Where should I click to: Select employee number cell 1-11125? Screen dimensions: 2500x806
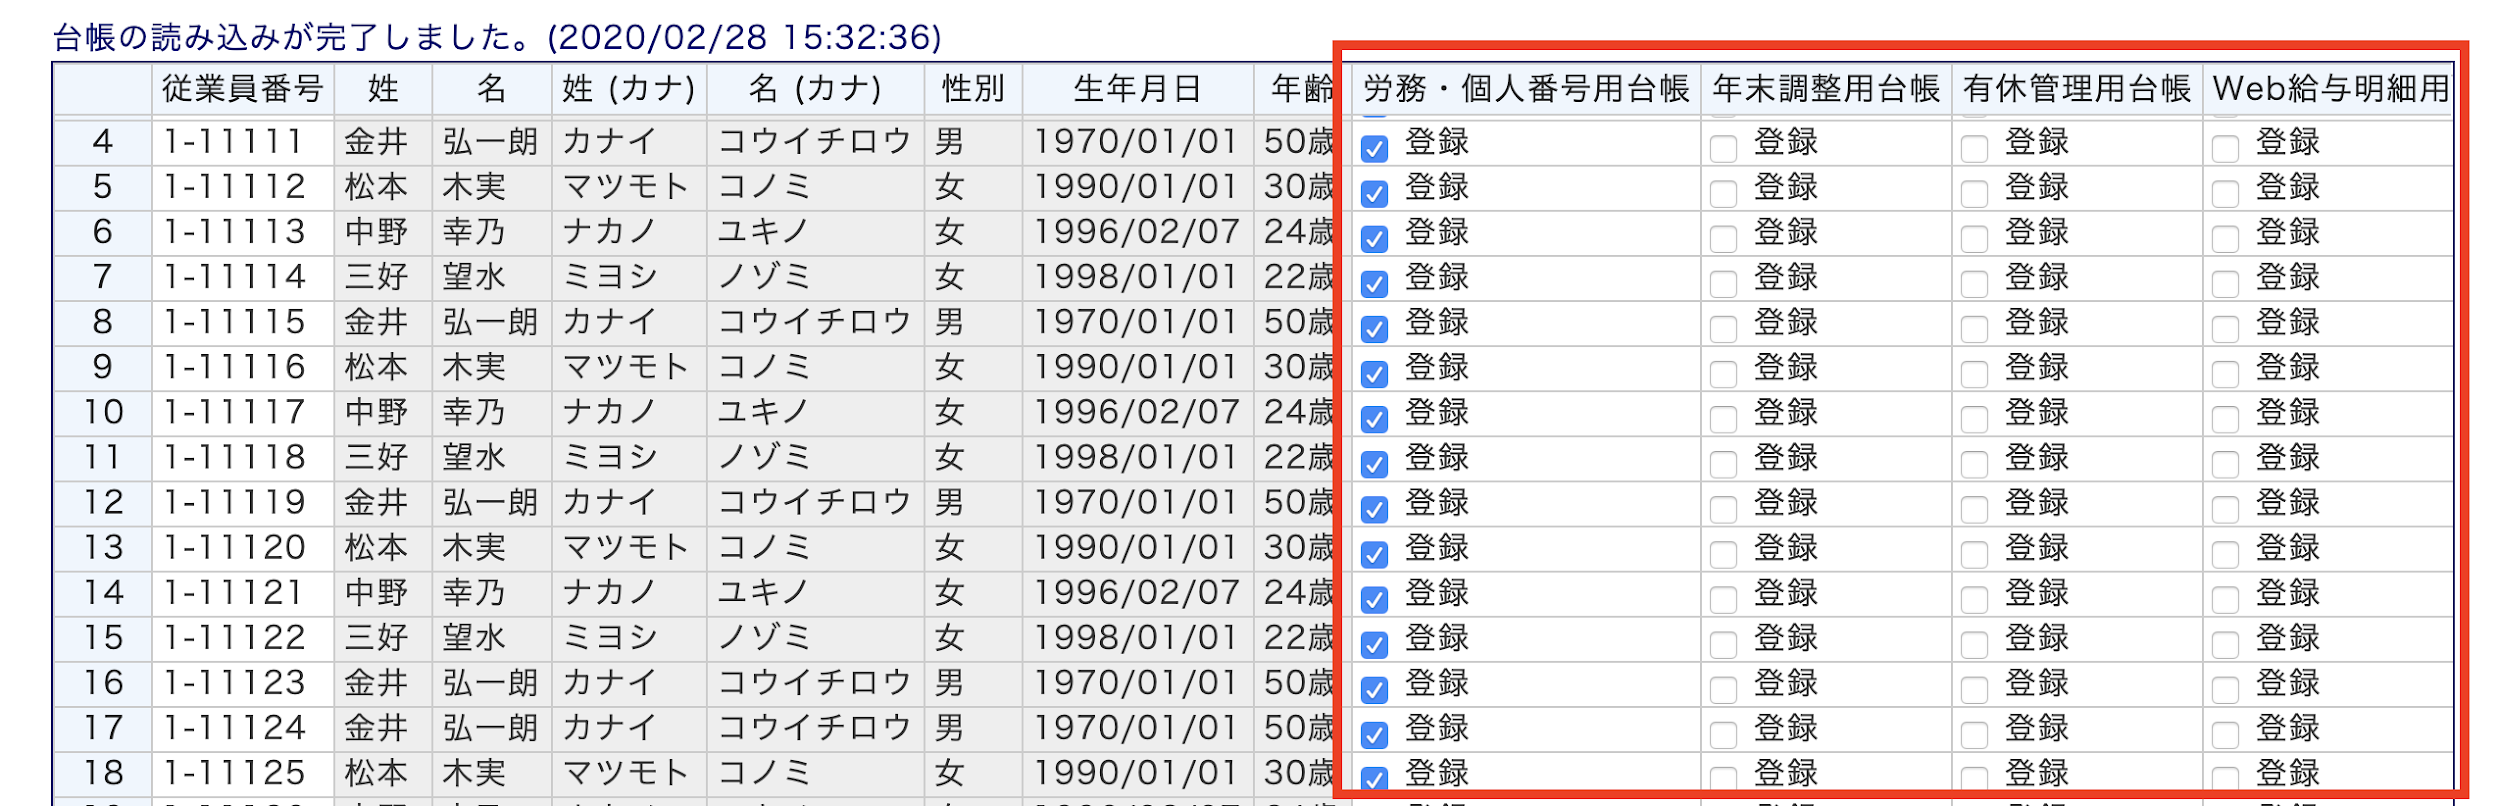point(243,773)
